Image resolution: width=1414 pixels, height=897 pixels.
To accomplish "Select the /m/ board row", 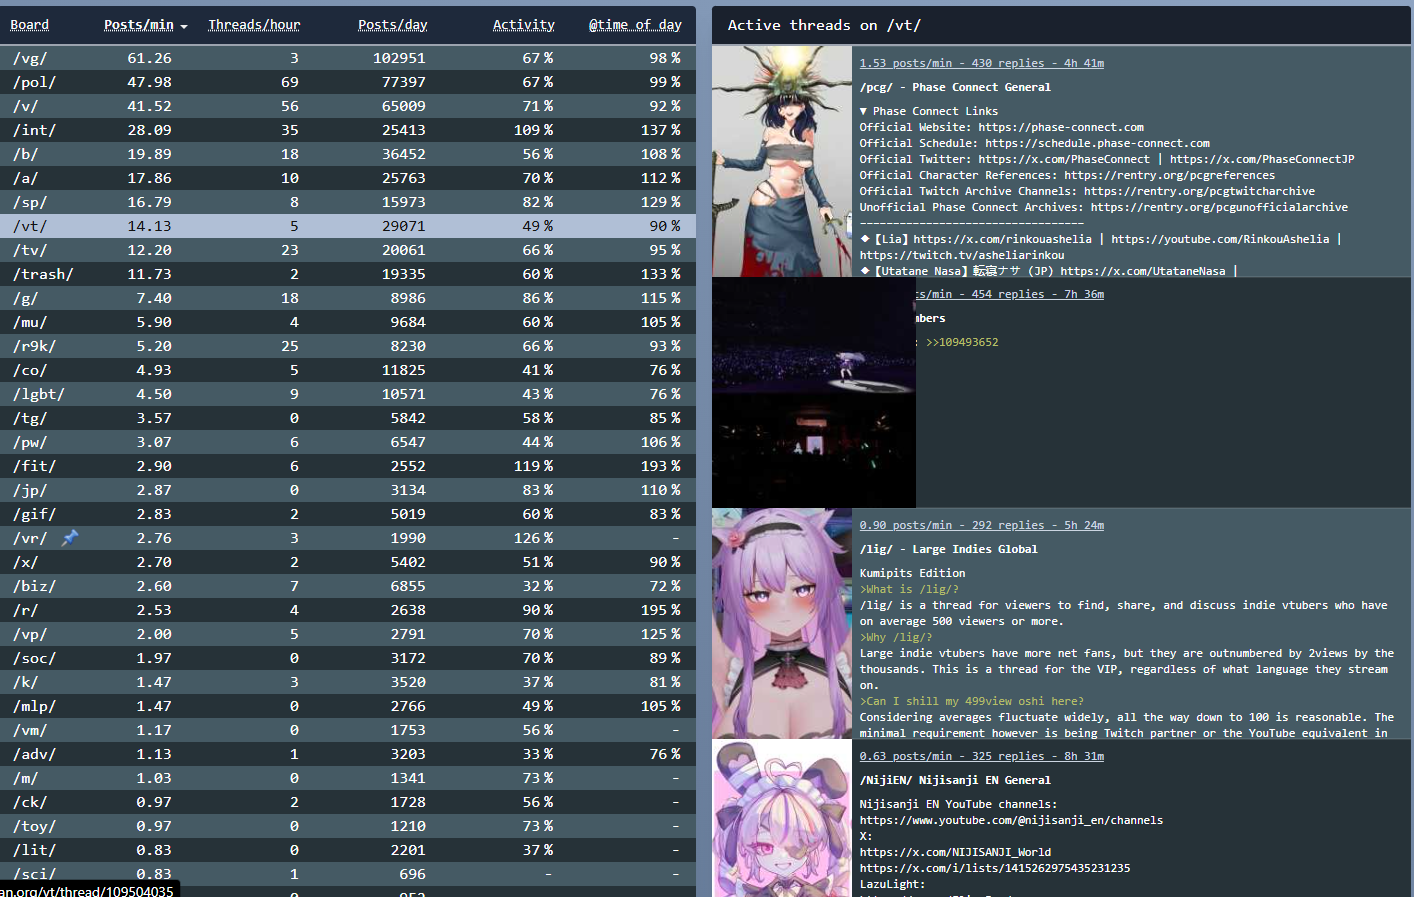I will (x=348, y=778).
